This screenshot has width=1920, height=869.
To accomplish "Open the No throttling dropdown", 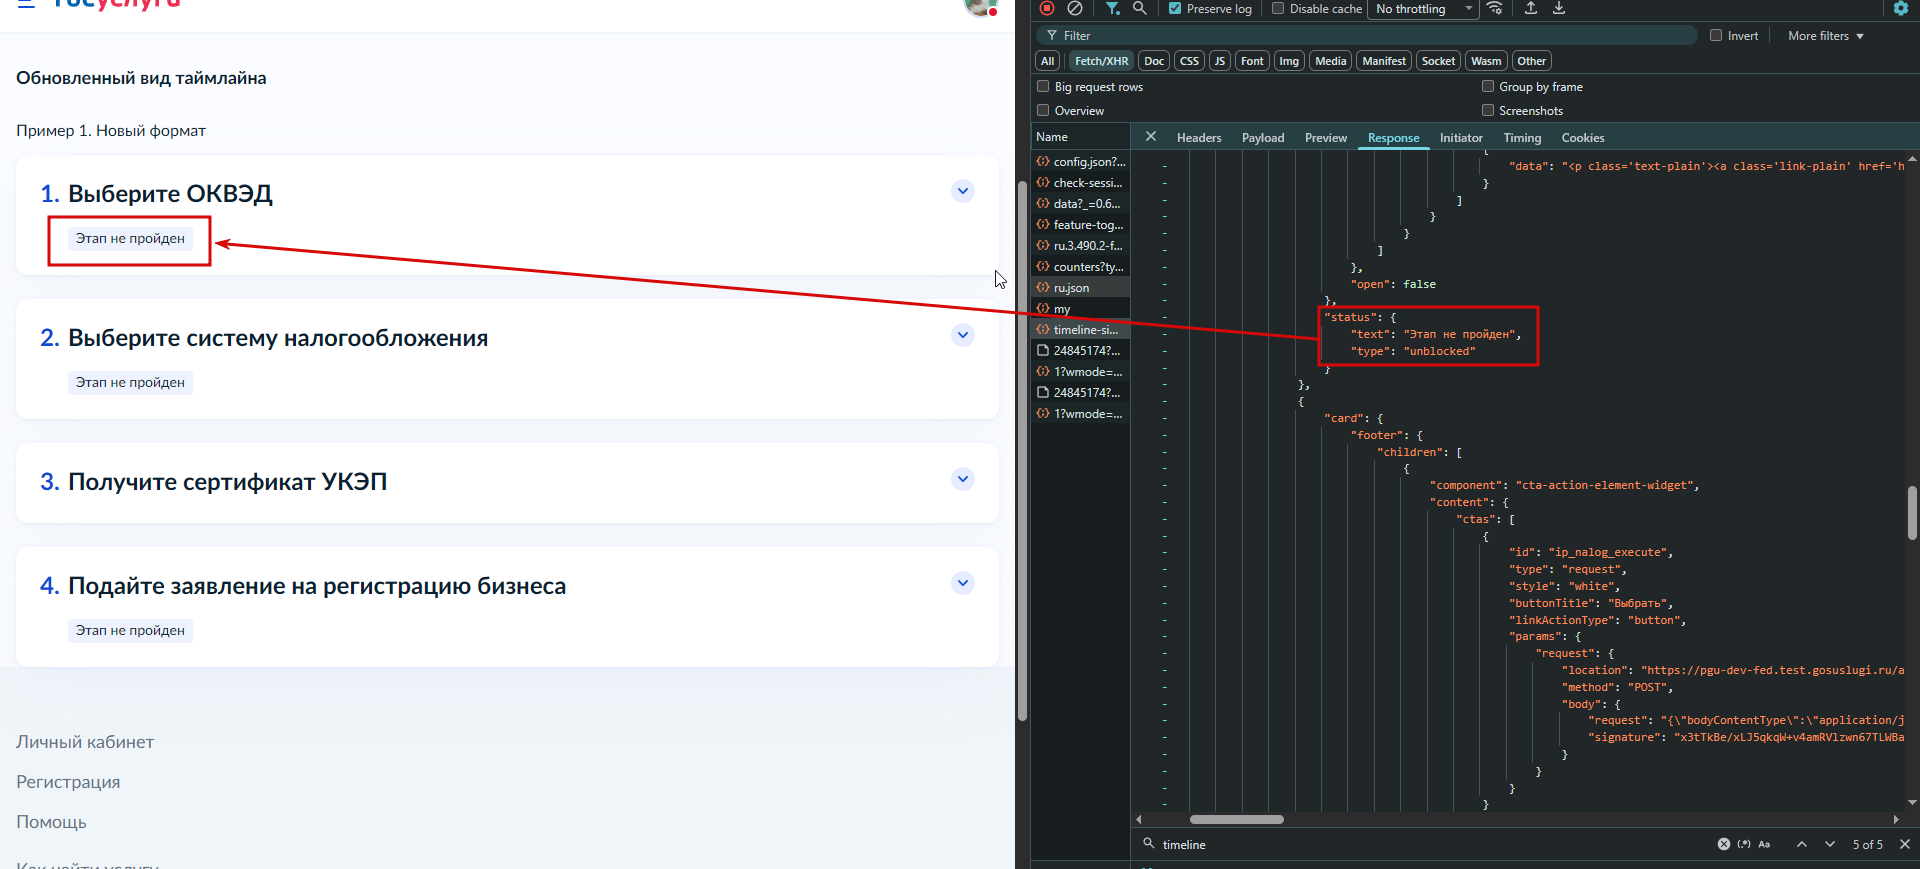I will click(x=1424, y=9).
